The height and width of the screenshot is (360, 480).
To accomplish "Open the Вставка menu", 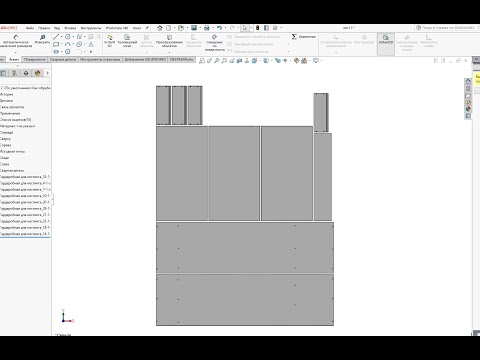I will pos(70,28).
